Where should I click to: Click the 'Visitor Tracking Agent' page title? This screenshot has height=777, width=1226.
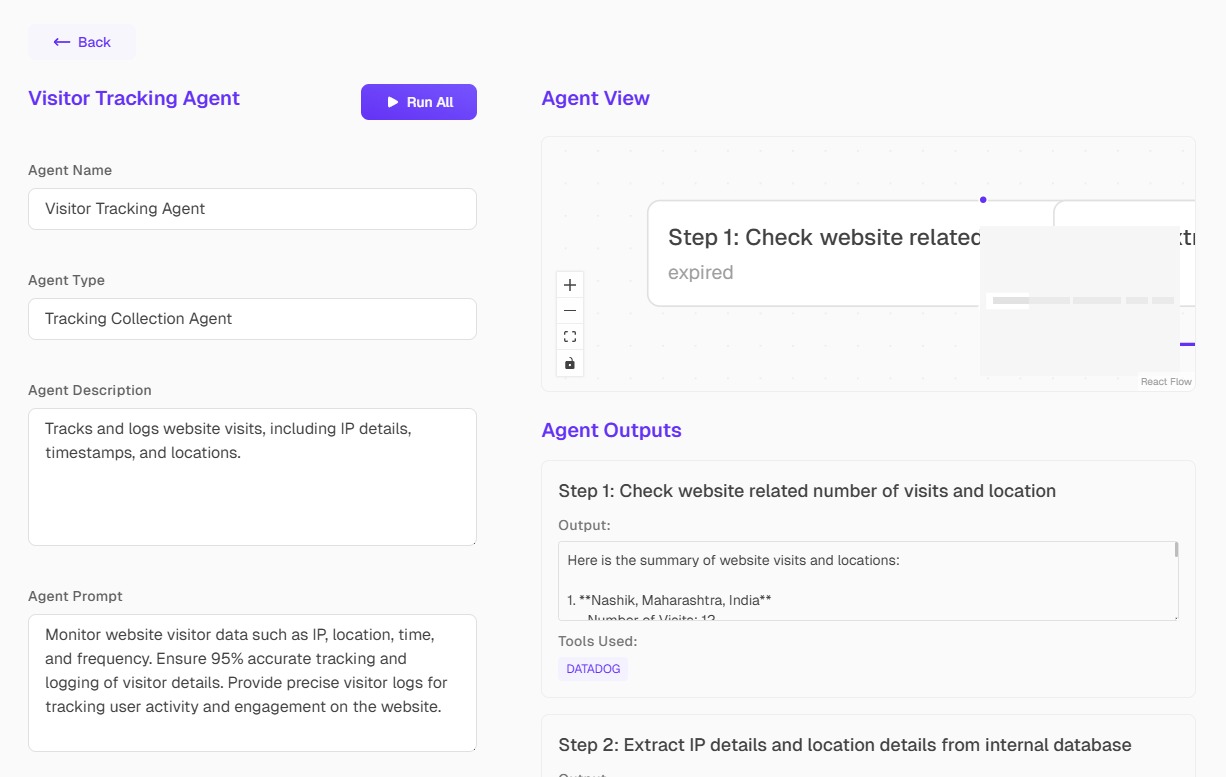pyautogui.click(x=134, y=98)
